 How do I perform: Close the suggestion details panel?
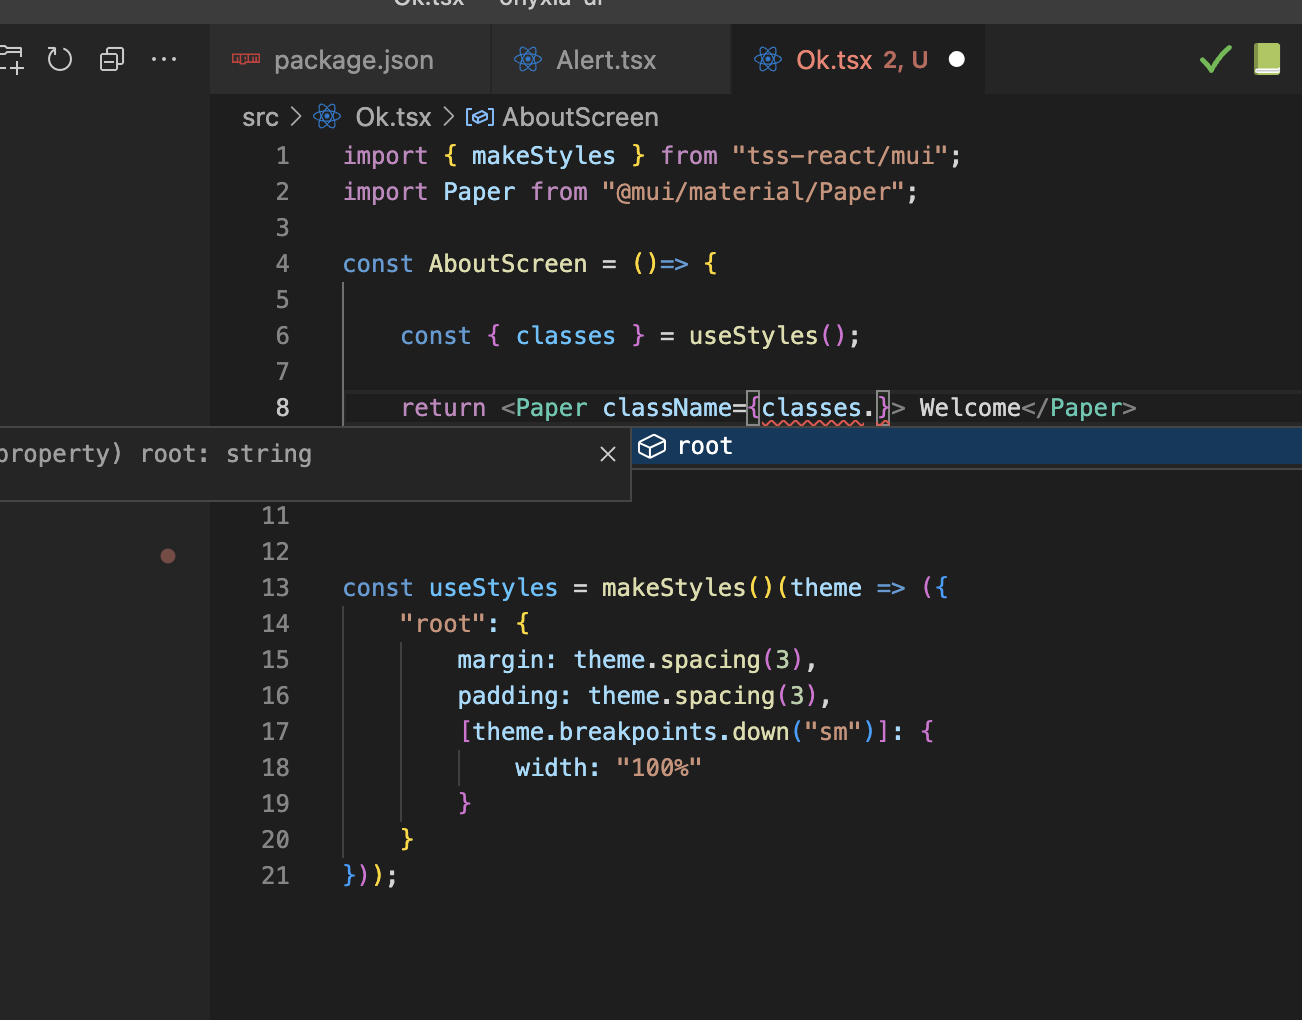[607, 454]
